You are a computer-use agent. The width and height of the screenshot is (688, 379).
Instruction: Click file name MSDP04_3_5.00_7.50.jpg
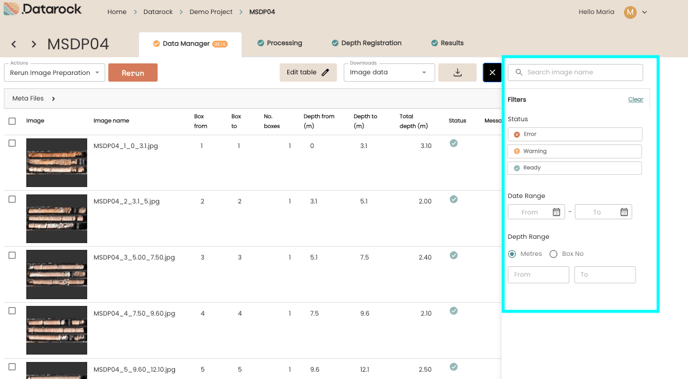tap(134, 257)
